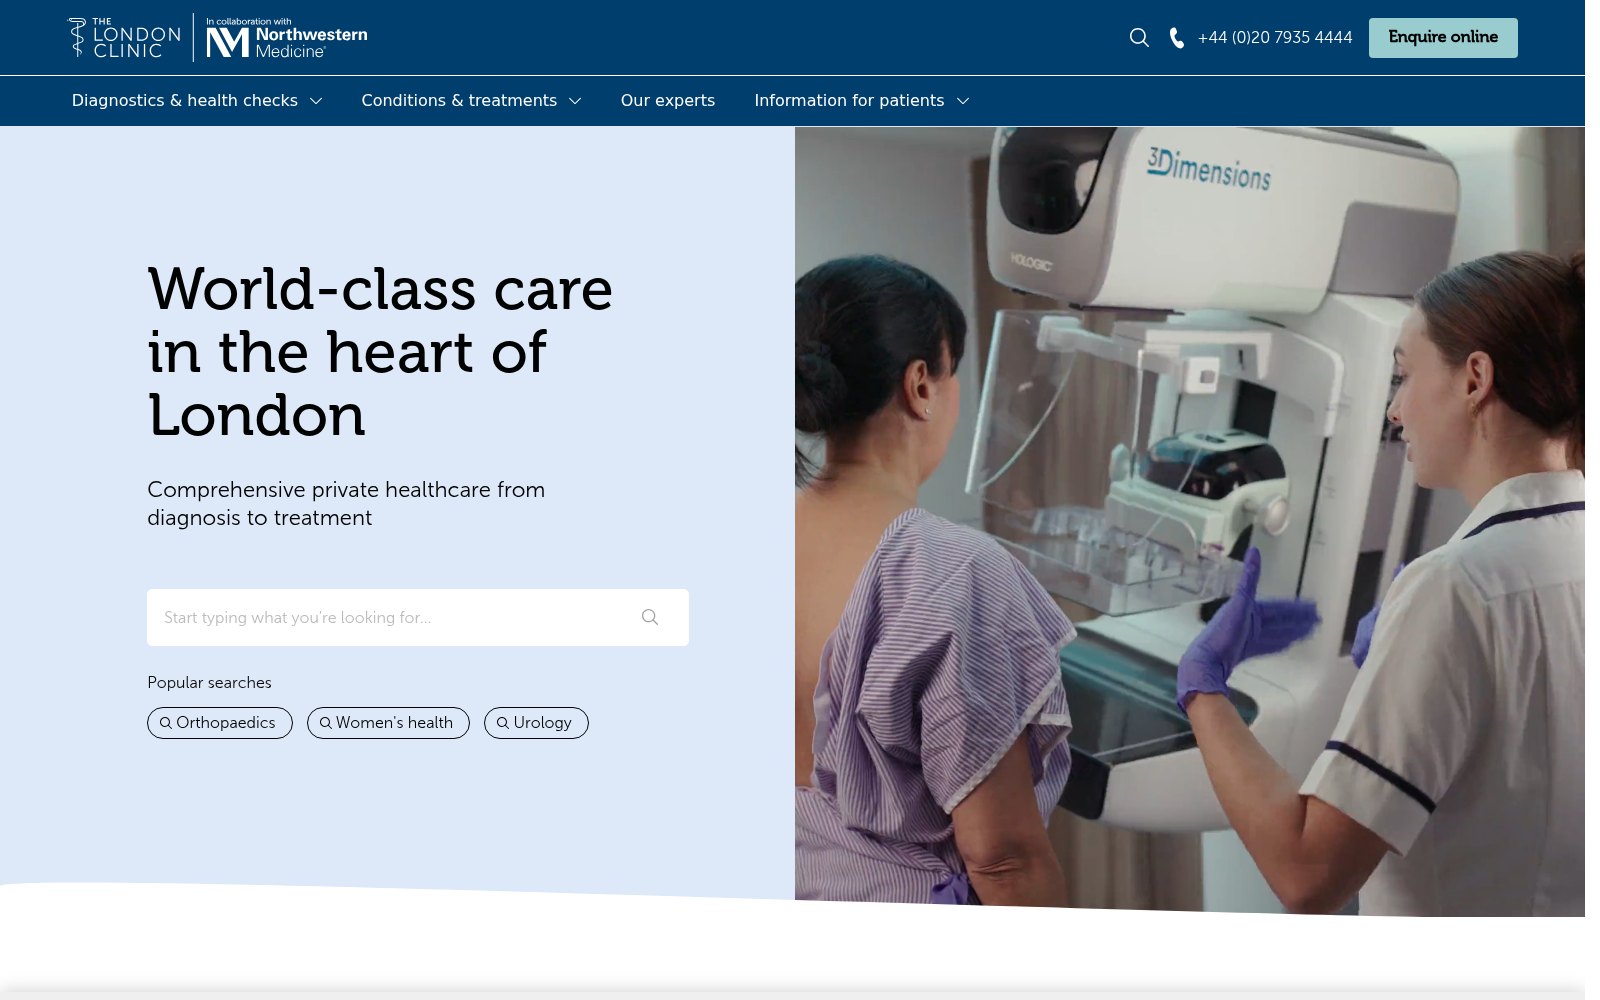Image resolution: width=1600 pixels, height=1000 pixels.
Task: Click the phone handset icon in header
Action: point(1177,38)
